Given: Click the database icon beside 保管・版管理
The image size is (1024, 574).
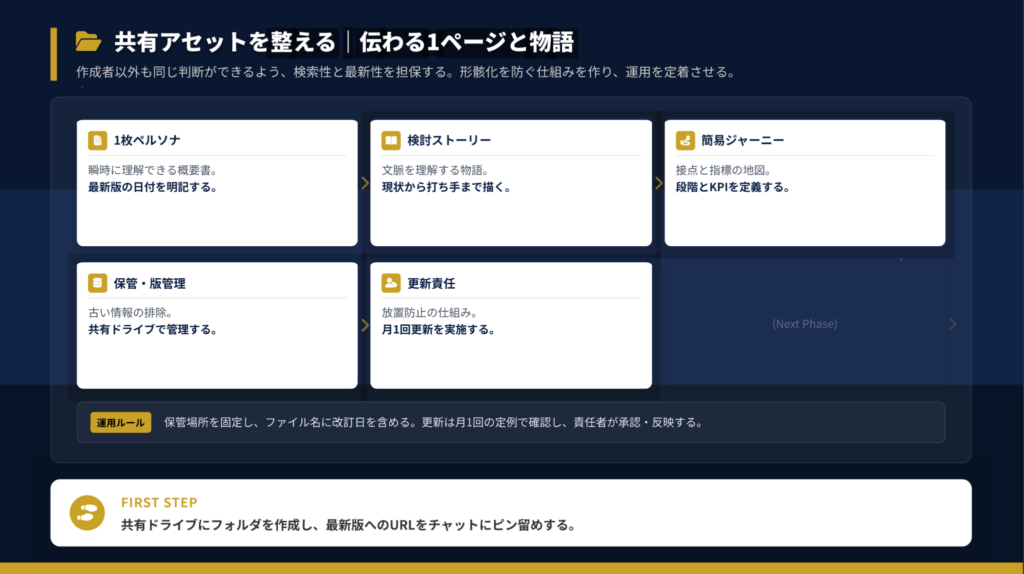Looking at the screenshot, I should pos(97,283).
